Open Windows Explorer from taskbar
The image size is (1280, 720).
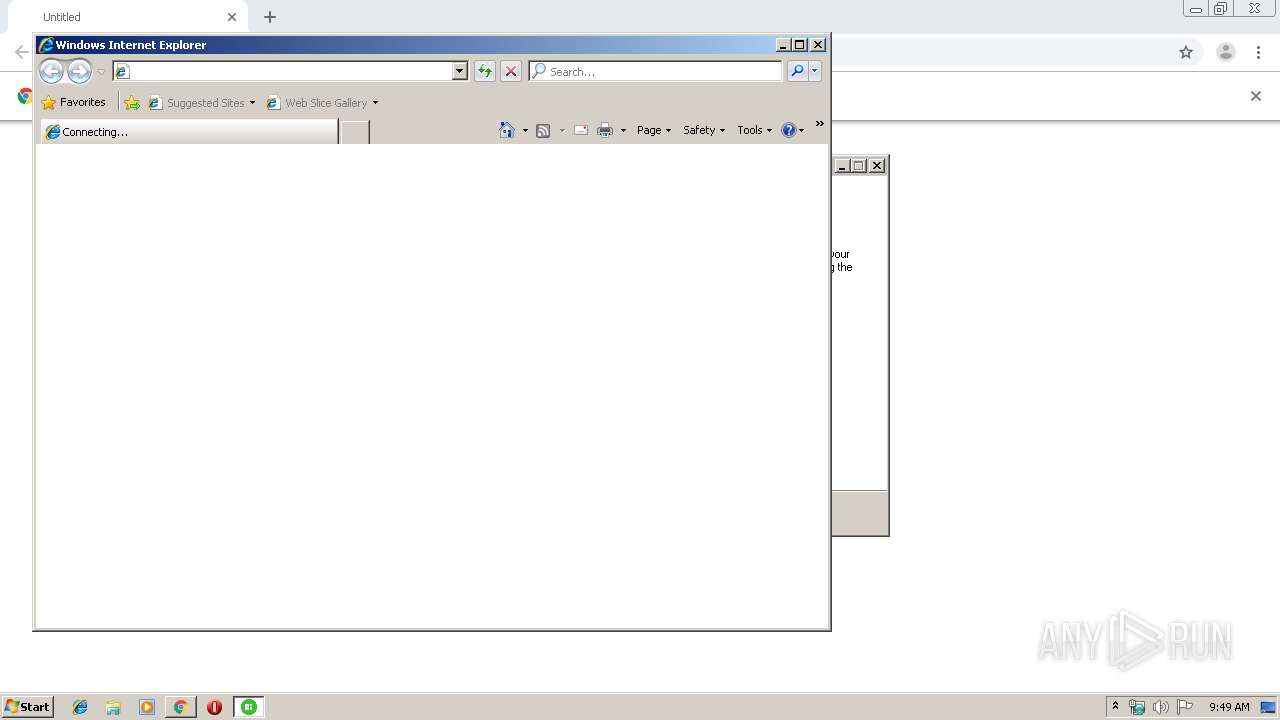click(113, 707)
